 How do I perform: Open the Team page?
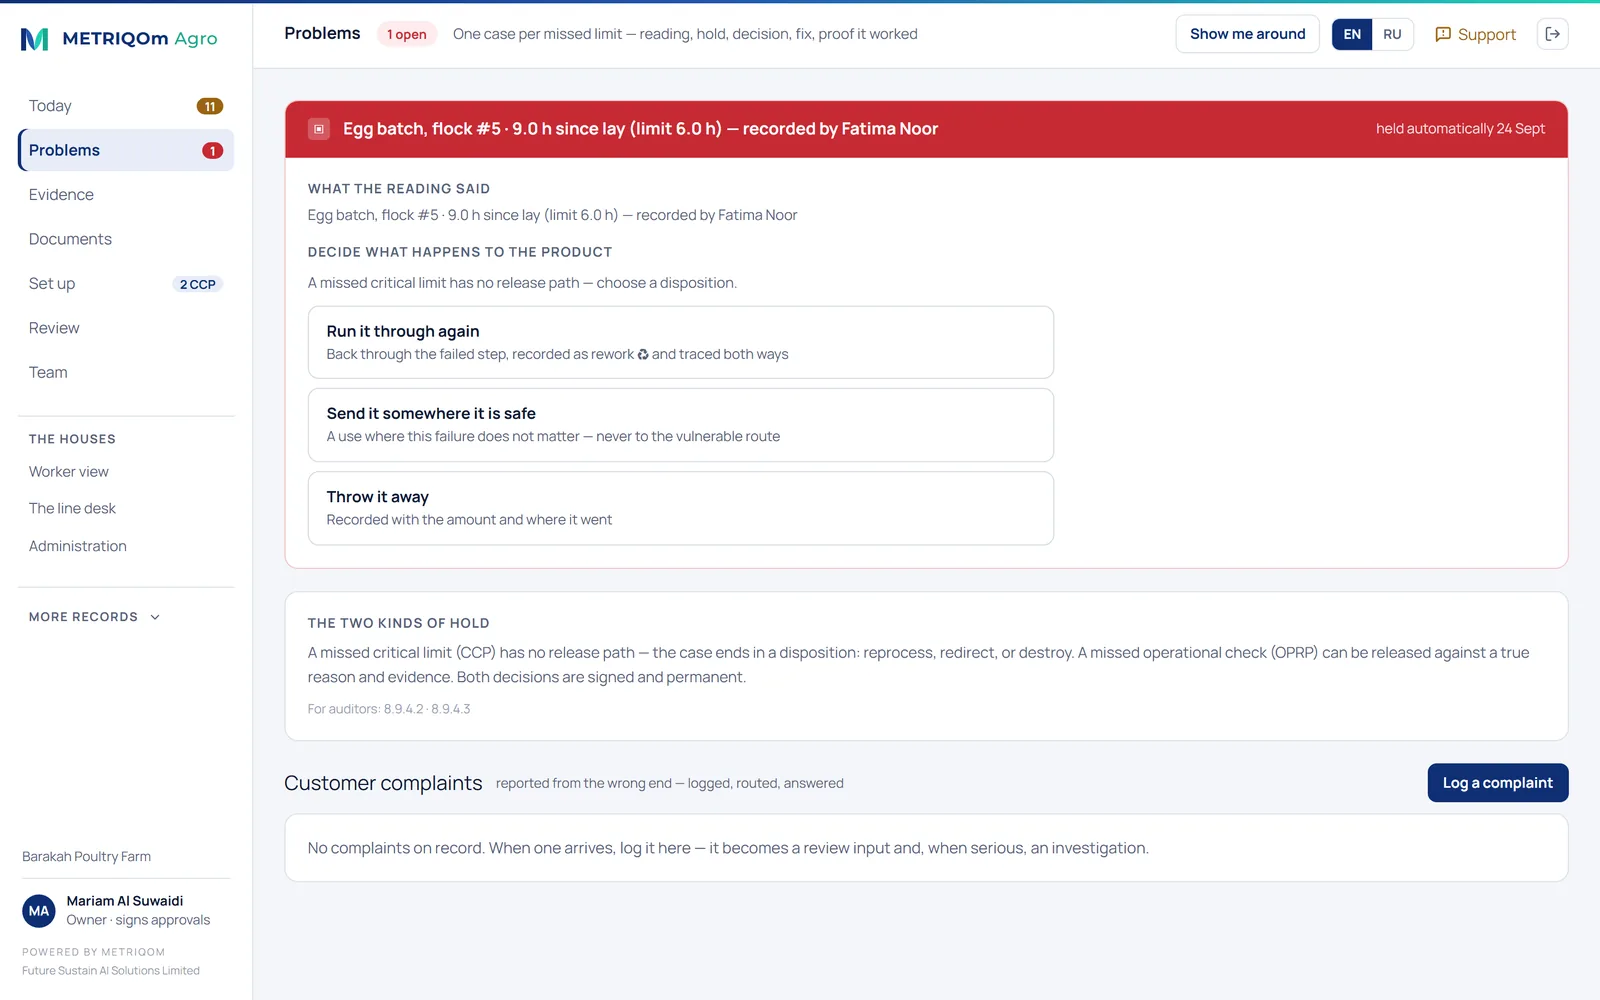pos(126,372)
